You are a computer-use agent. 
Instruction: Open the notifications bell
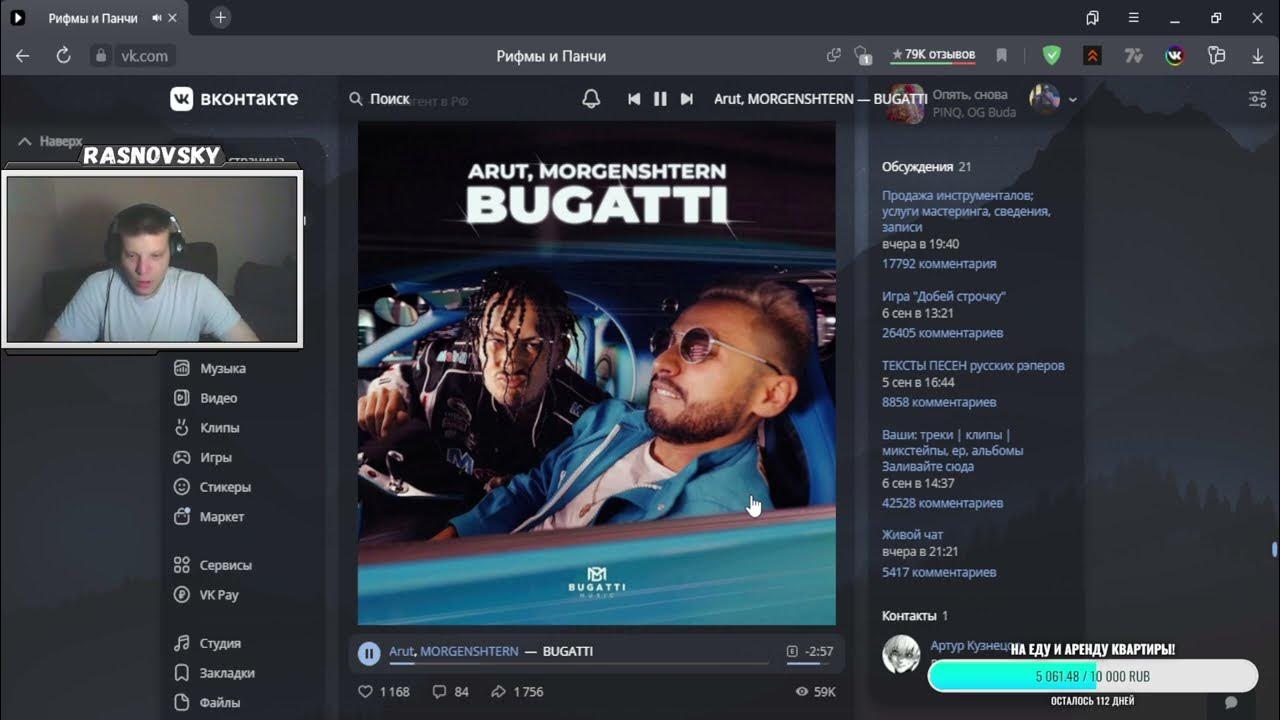[591, 99]
